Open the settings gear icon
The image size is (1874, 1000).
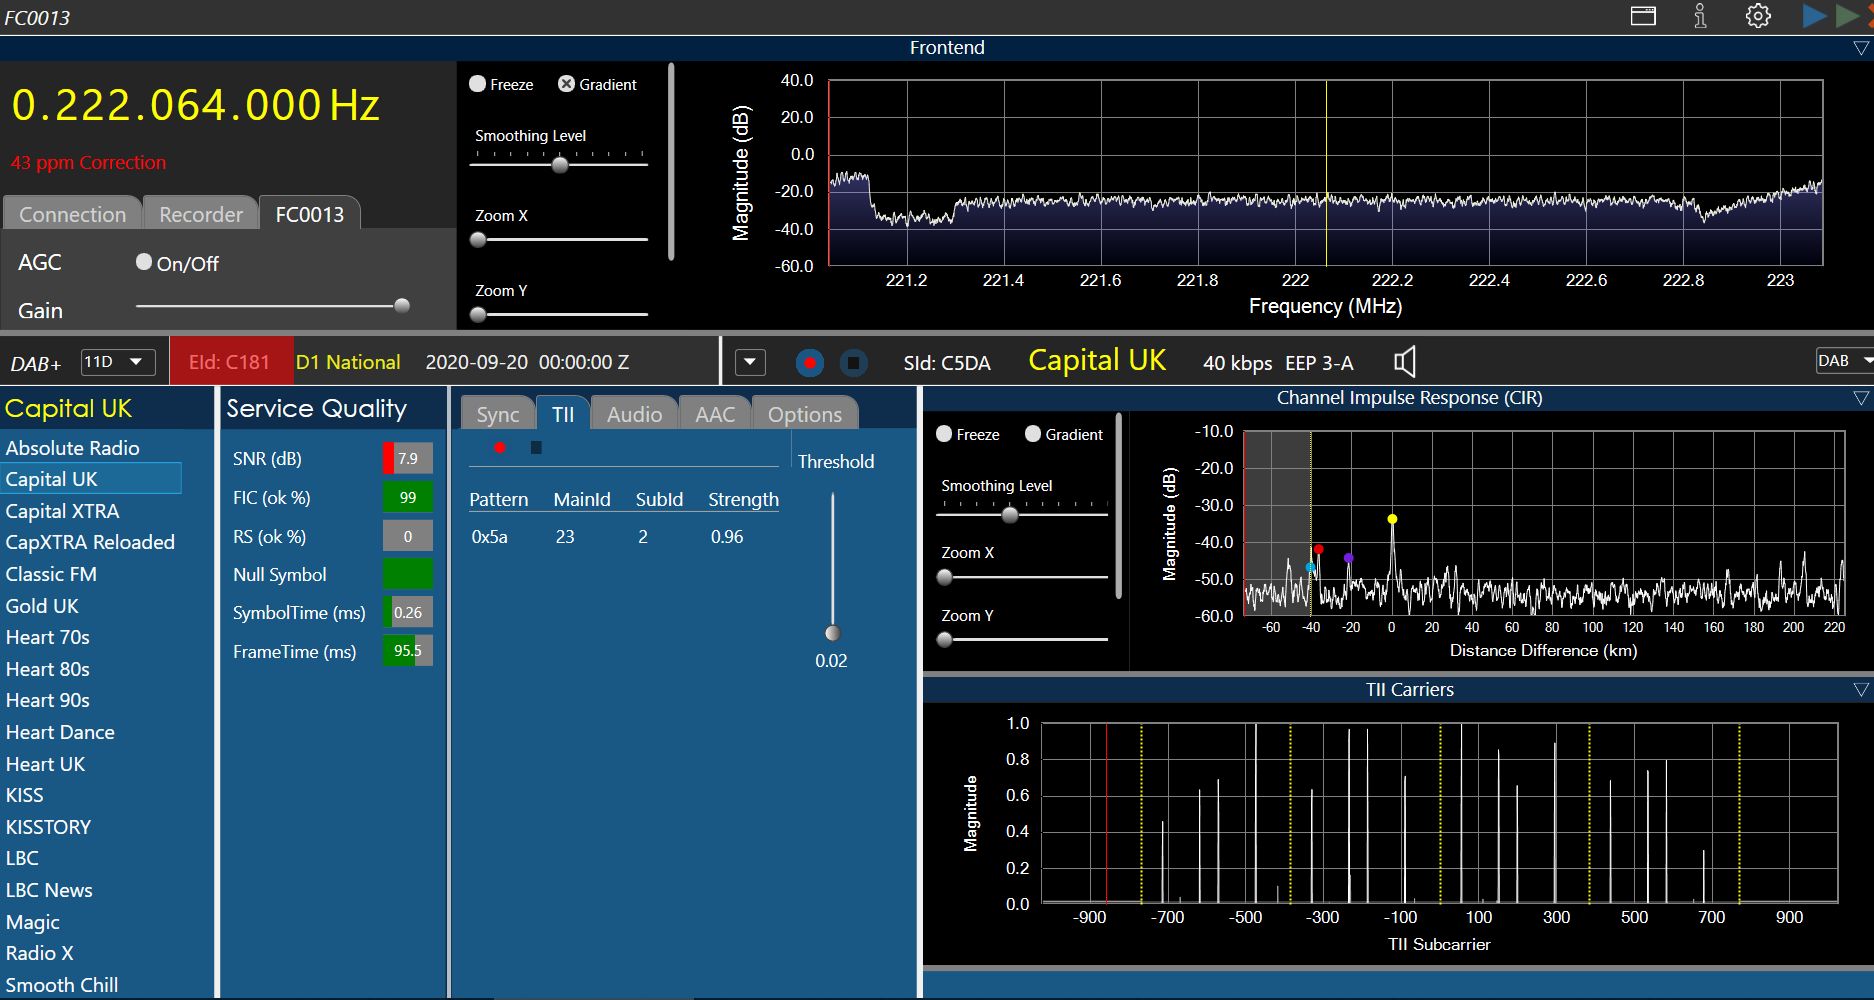coord(1757,16)
